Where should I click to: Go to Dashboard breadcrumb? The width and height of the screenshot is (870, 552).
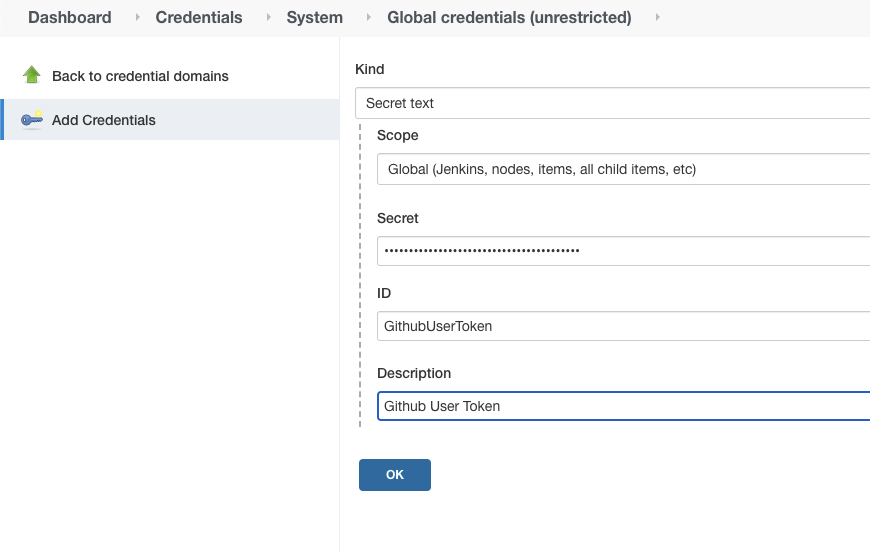click(x=70, y=17)
